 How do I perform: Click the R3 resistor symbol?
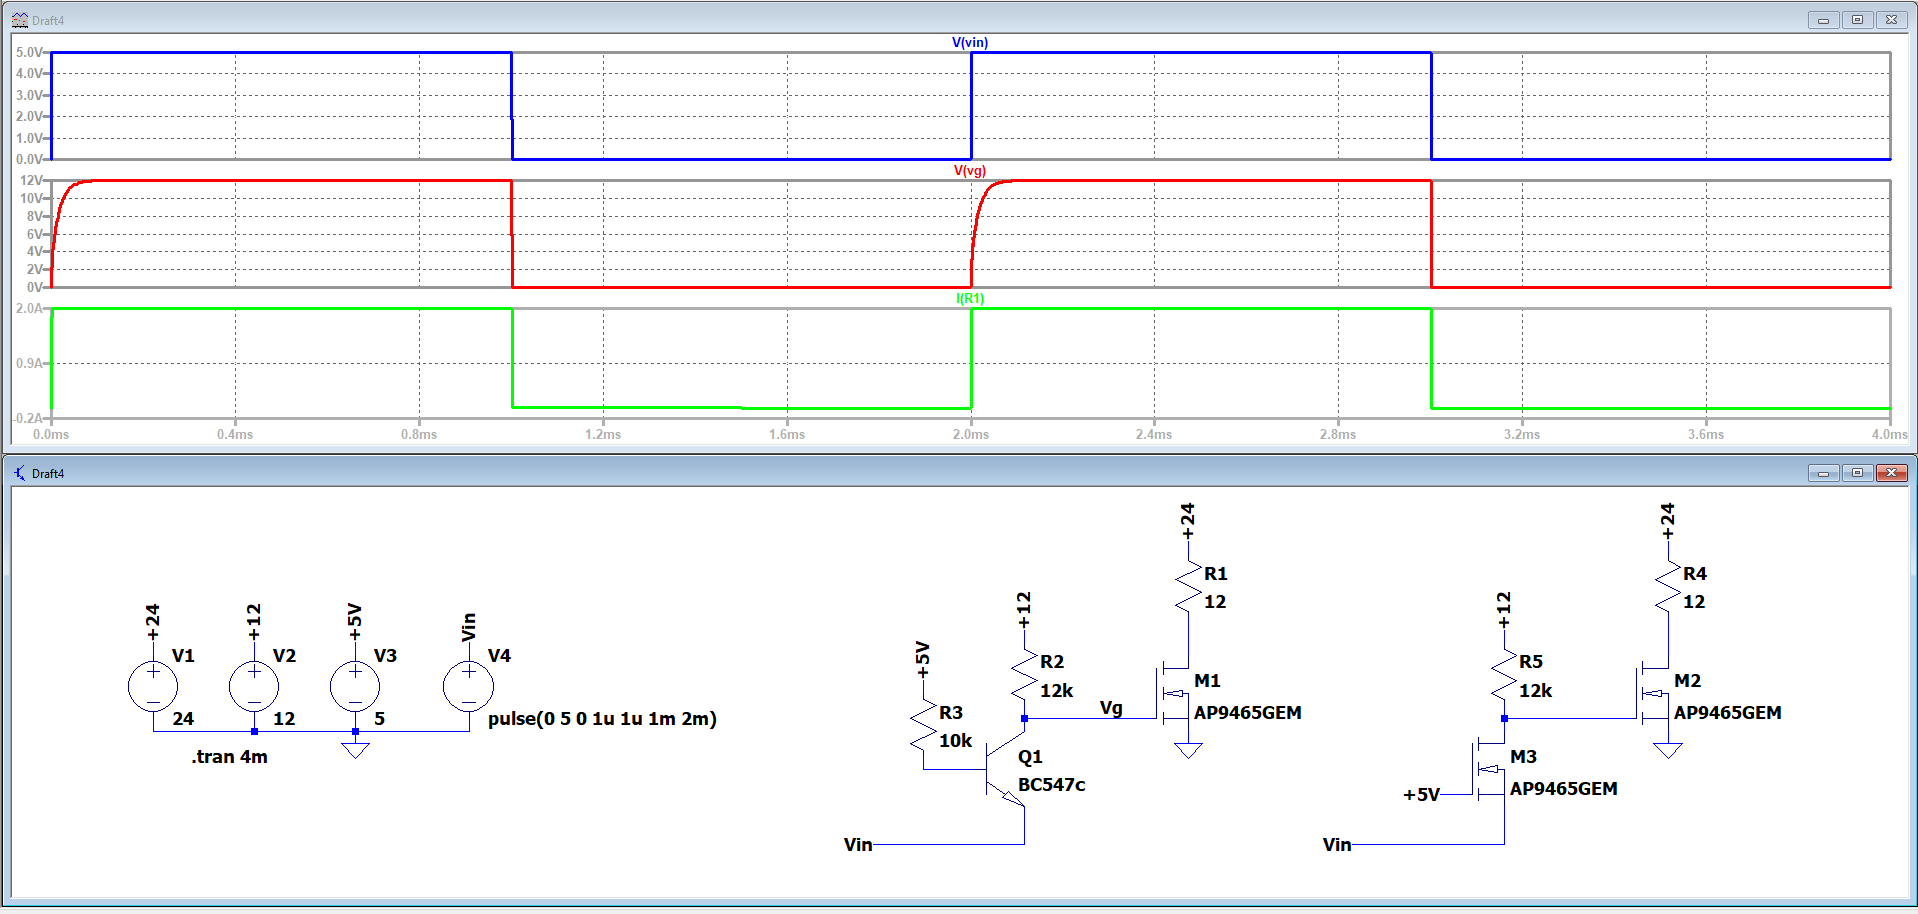click(x=923, y=725)
